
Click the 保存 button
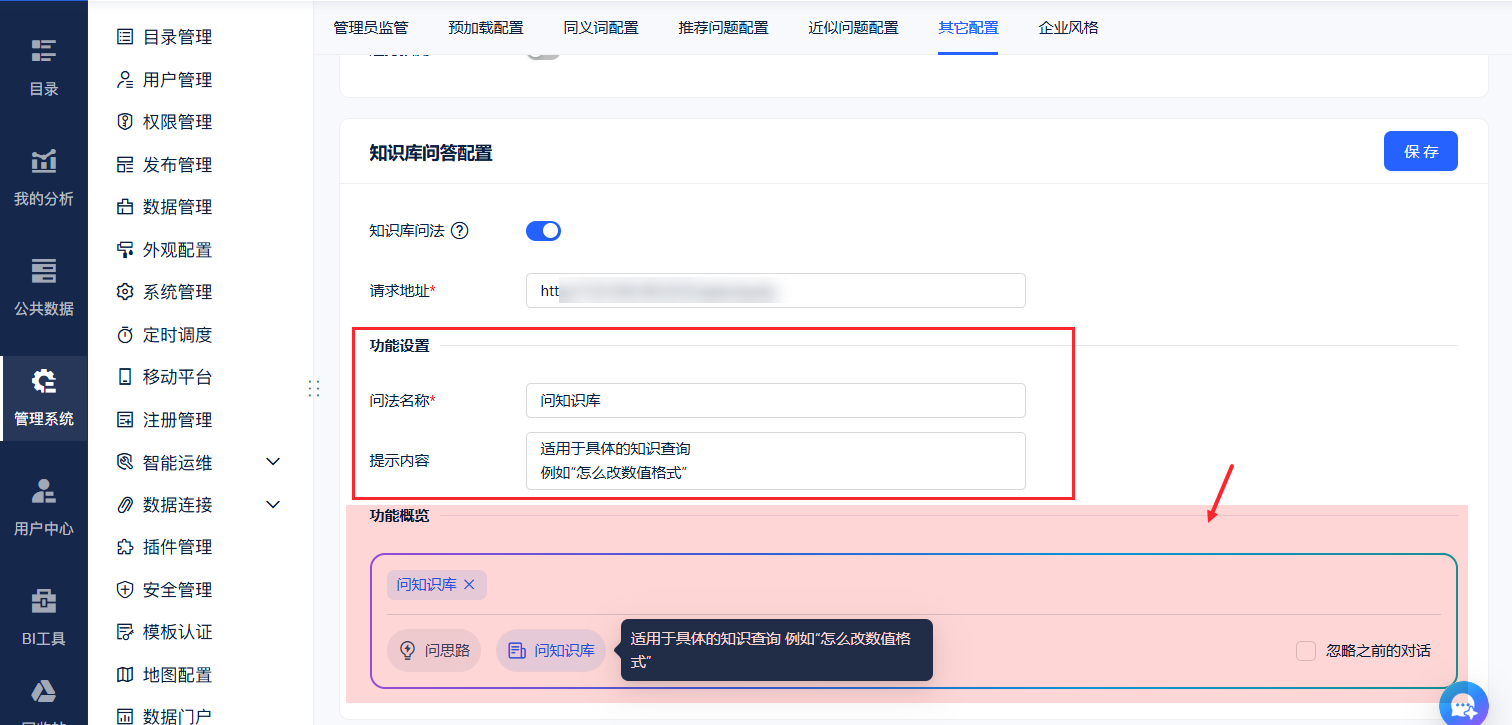[1421, 151]
